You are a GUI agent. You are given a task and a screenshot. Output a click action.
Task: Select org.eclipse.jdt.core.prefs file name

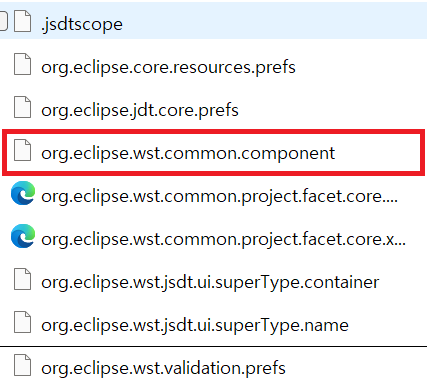(140, 110)
